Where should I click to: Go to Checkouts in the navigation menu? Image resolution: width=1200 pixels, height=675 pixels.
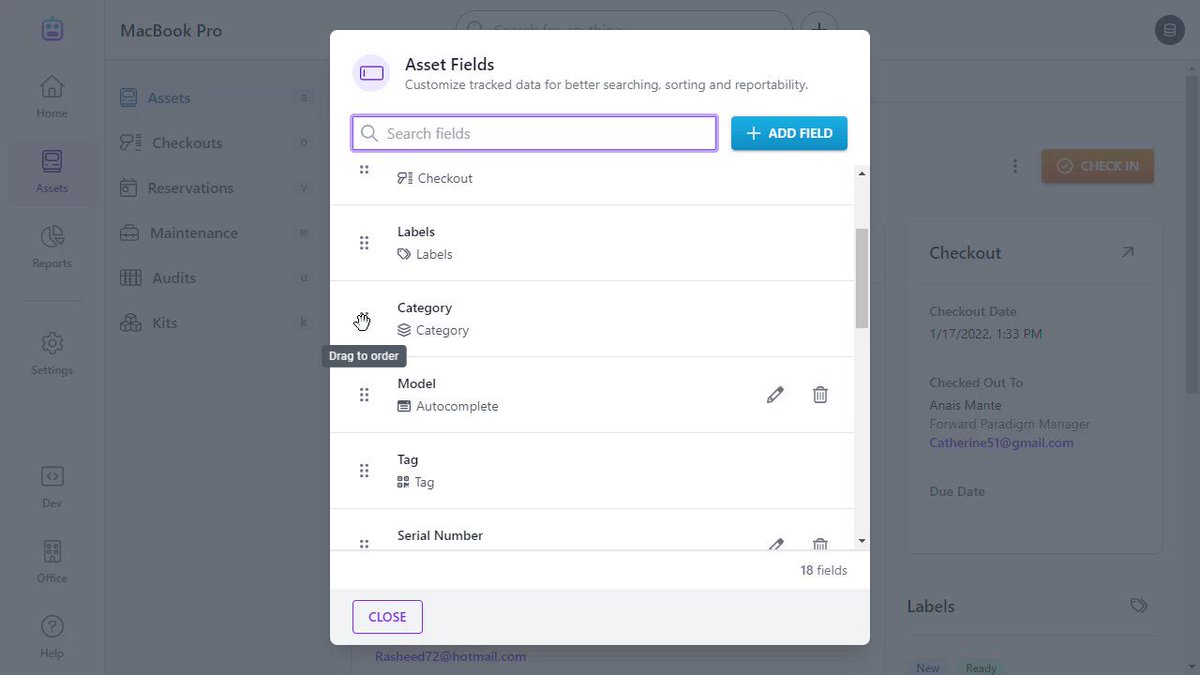[187, 143]
